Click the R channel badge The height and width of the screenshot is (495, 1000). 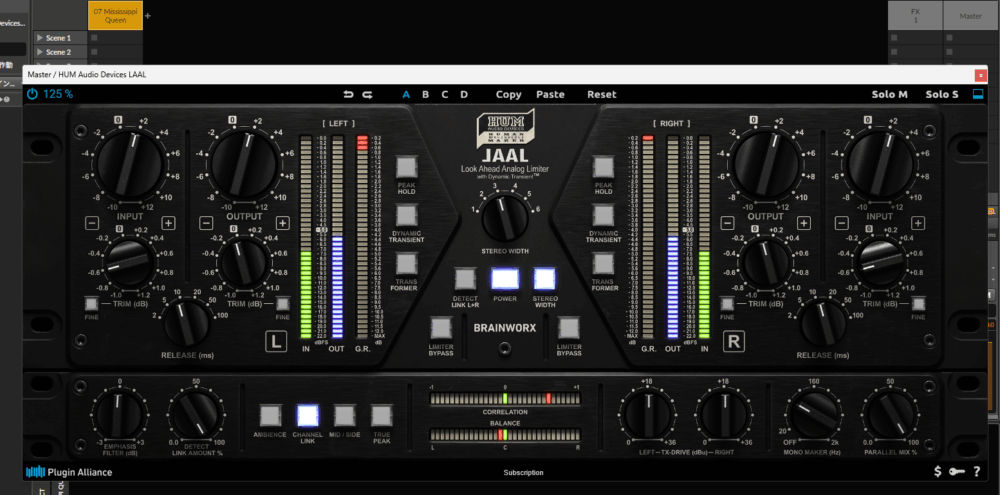tap(733, 342)
